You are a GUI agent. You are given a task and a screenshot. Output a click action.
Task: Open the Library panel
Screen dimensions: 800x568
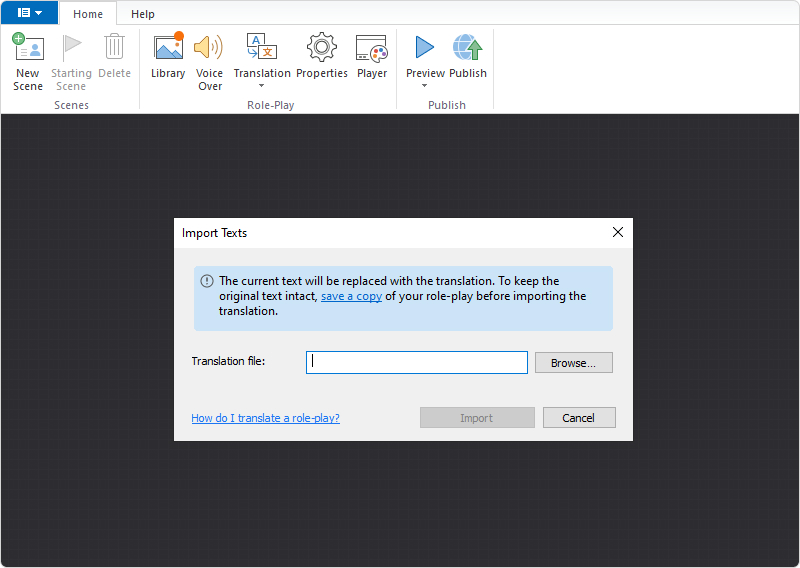tap(168, 48)
